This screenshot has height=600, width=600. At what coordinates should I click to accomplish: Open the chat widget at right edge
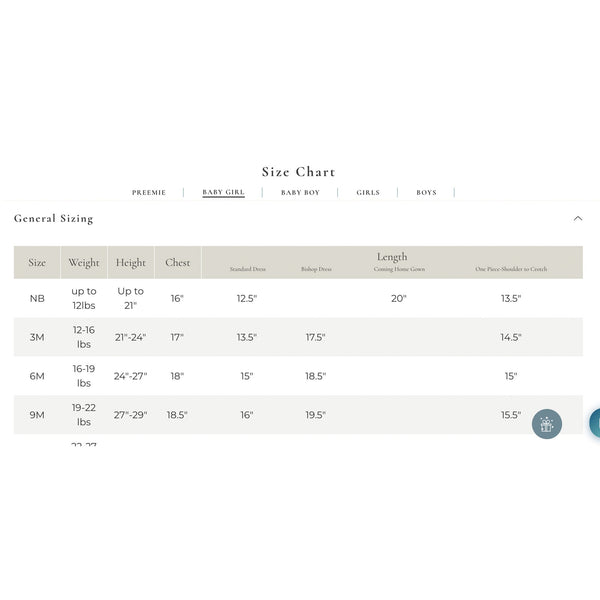[x=595, y=423]
